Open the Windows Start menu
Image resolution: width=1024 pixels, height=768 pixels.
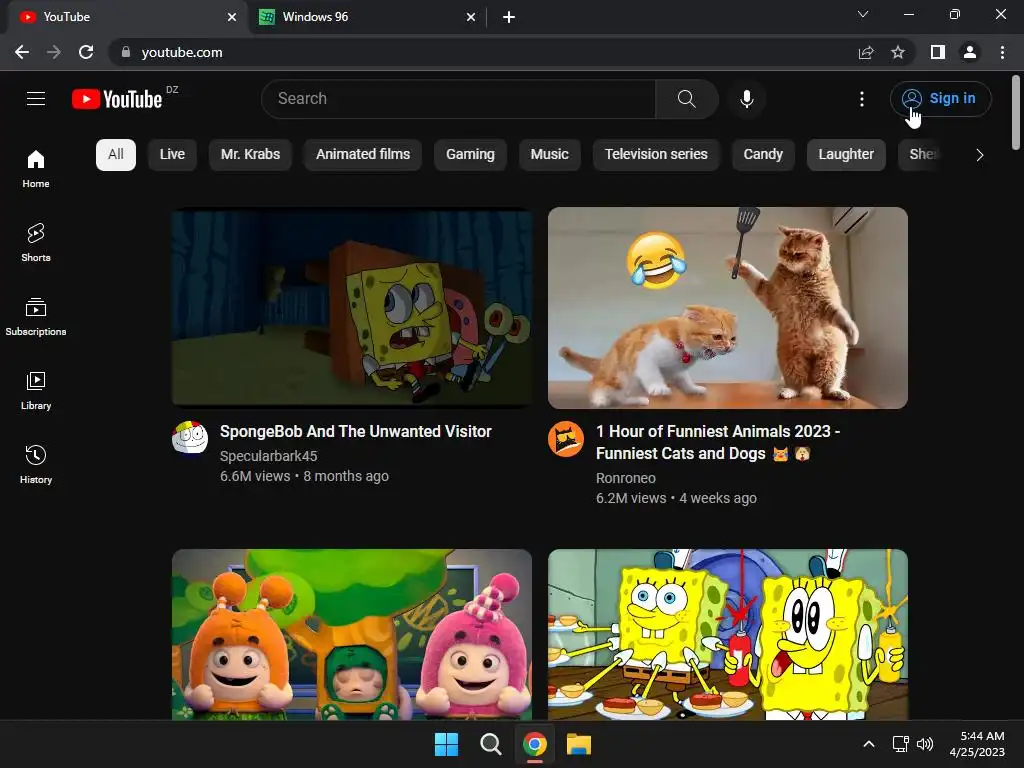(447, 744)
